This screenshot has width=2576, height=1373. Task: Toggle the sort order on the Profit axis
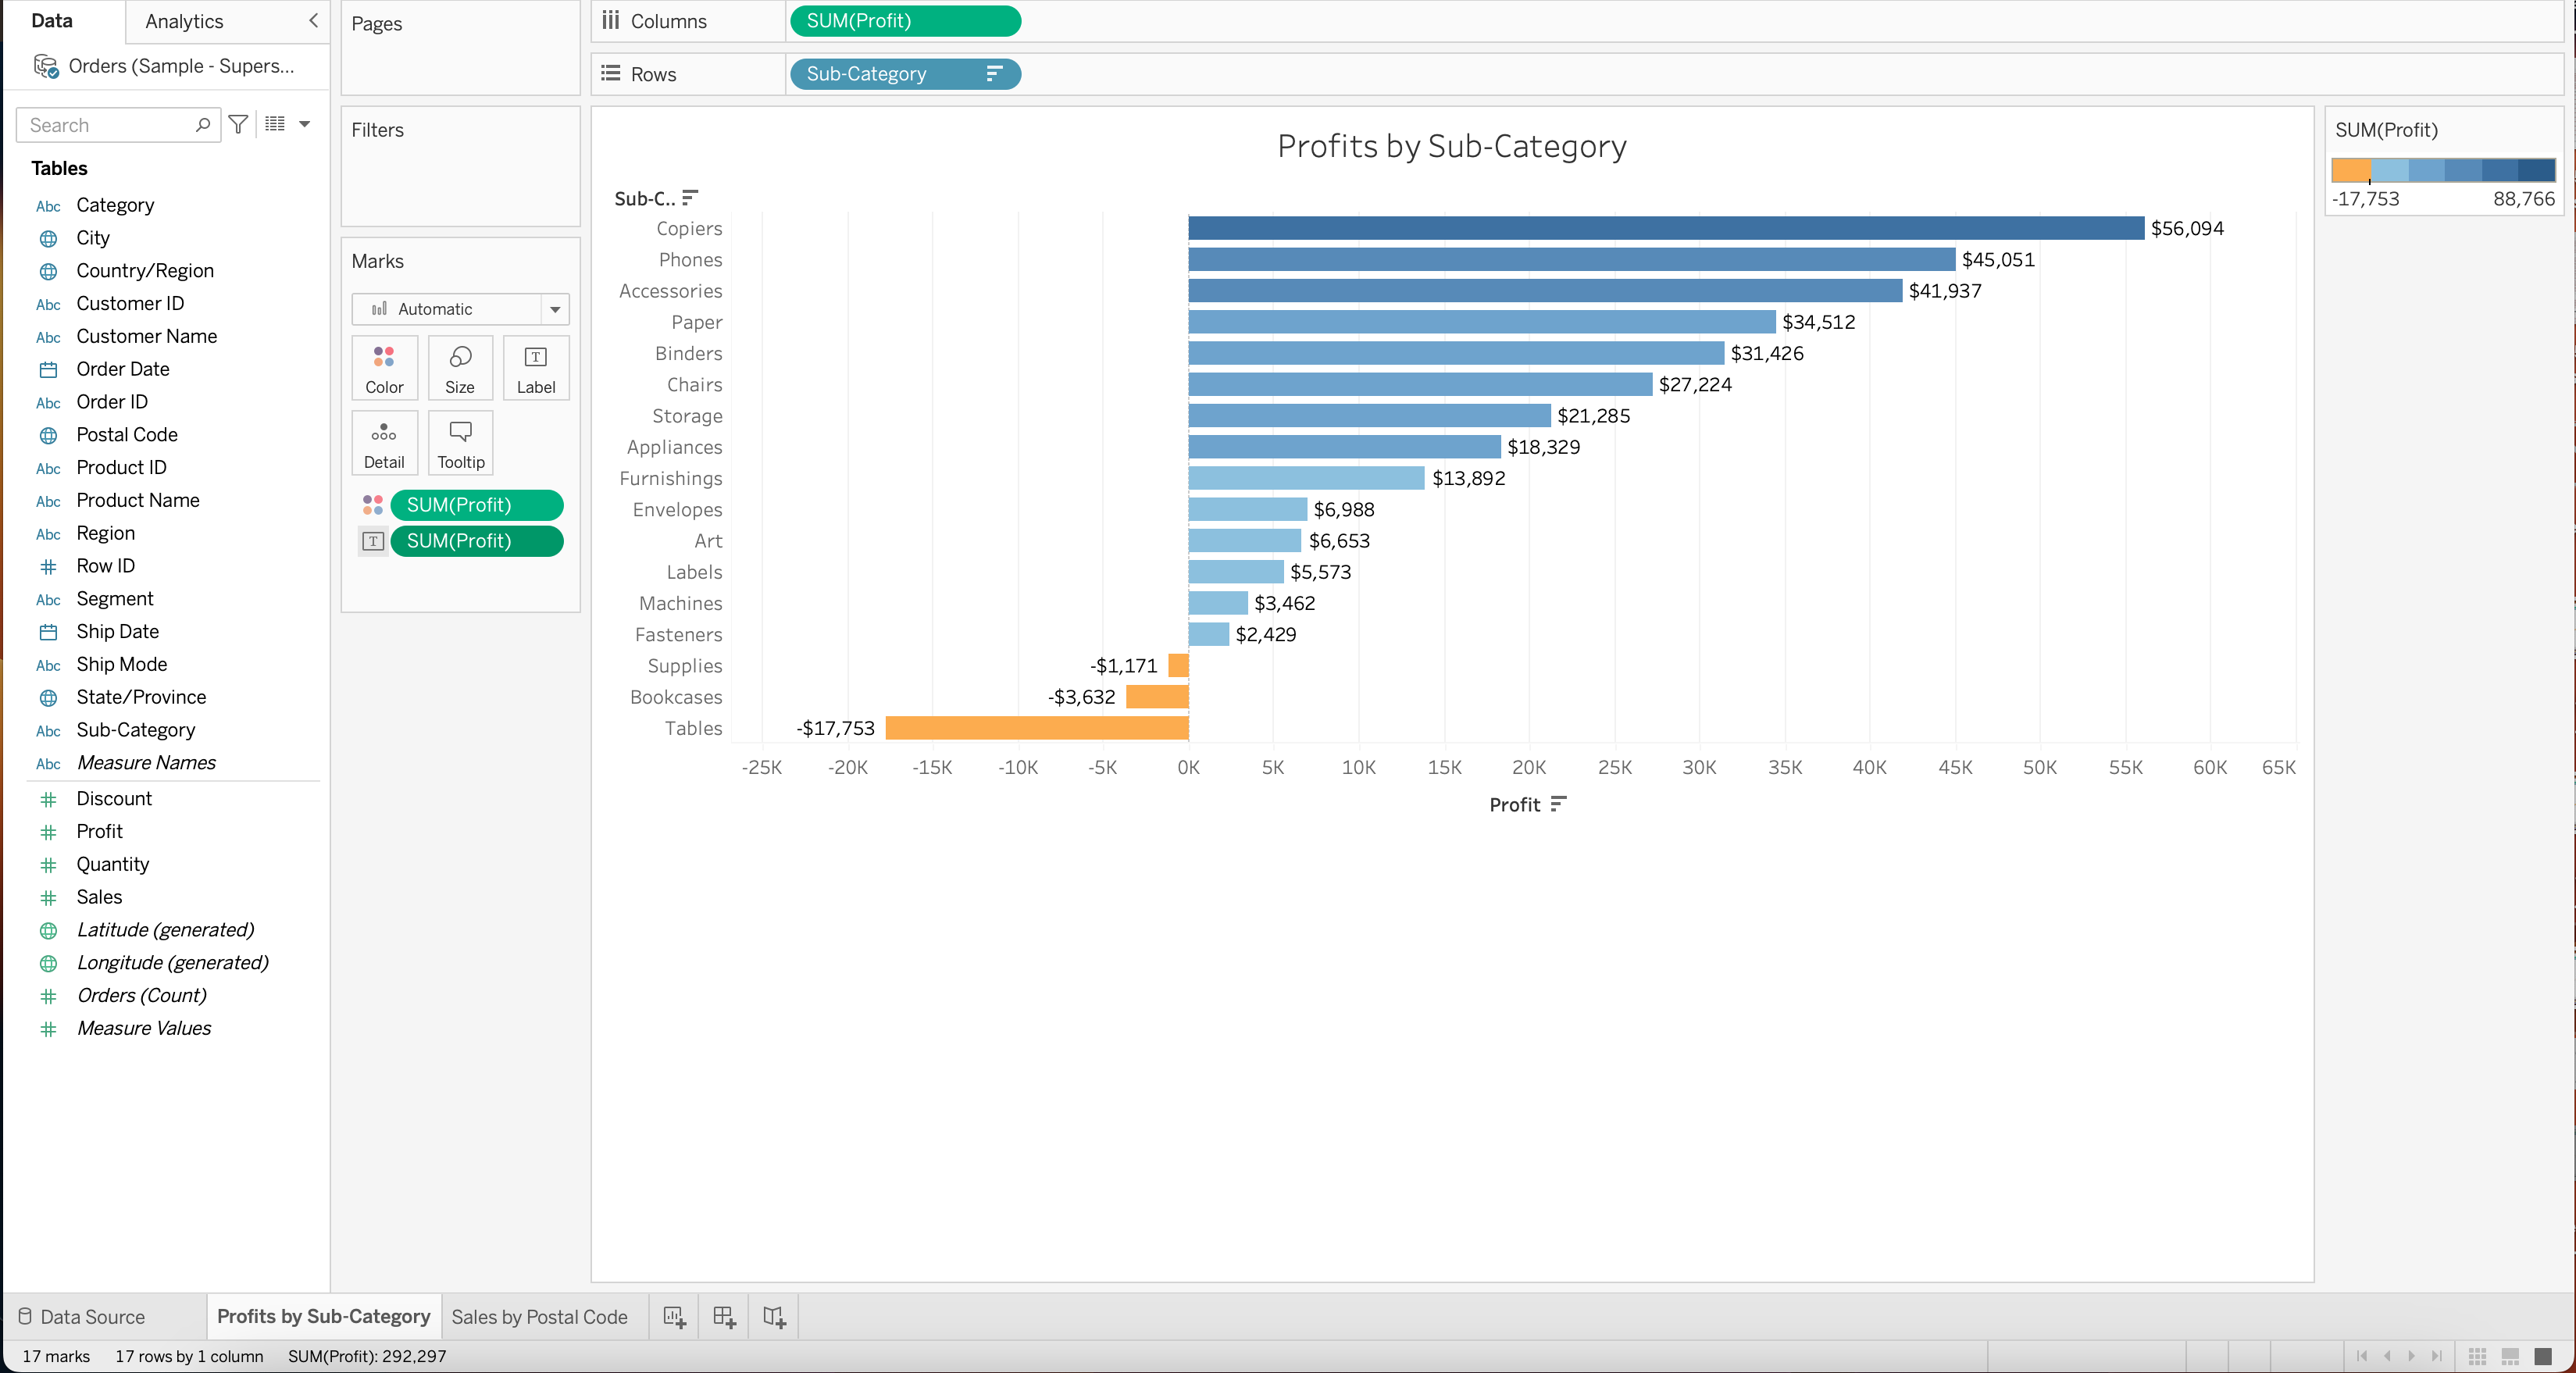tap(1556, 804)
